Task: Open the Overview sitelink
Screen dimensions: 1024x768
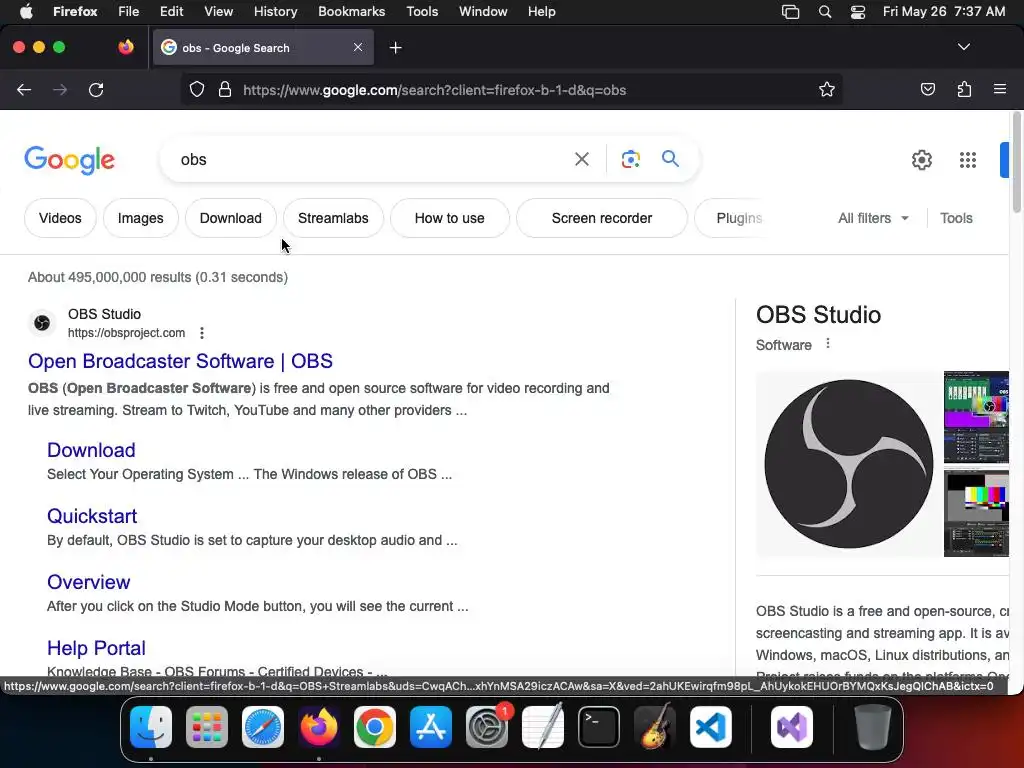Action: (x=89, y=582)
